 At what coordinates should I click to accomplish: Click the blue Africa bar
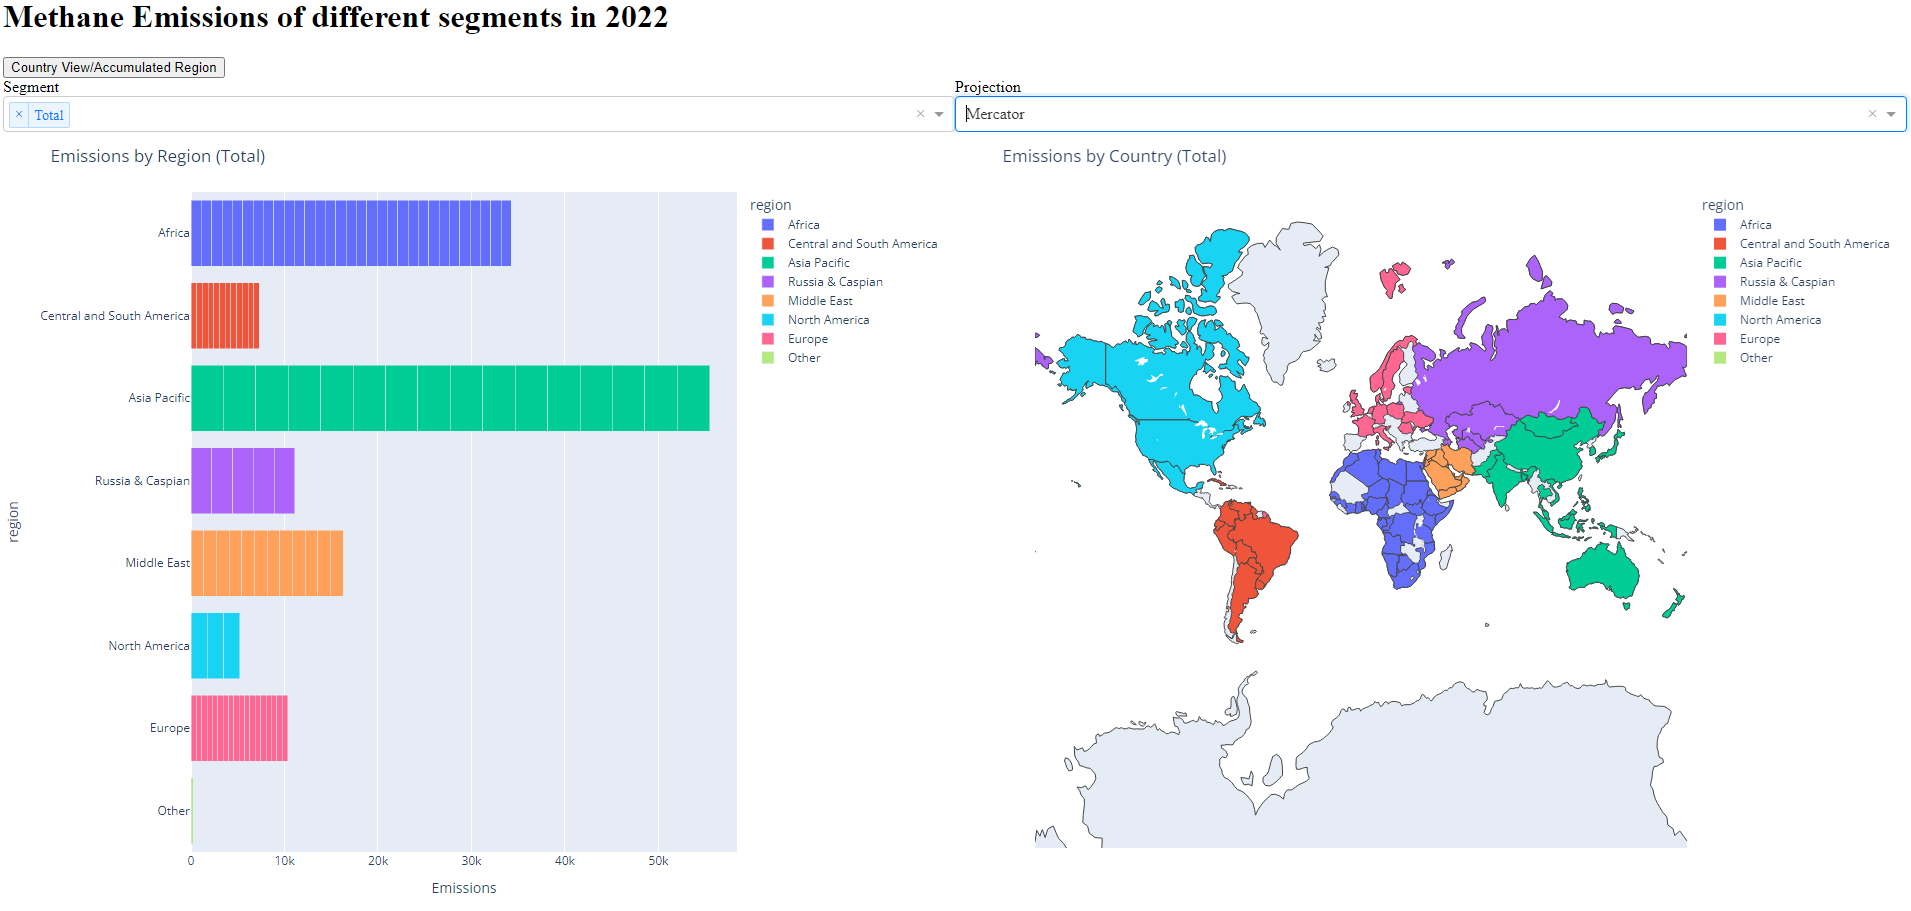pyautogui.click(x=351, y=233)
